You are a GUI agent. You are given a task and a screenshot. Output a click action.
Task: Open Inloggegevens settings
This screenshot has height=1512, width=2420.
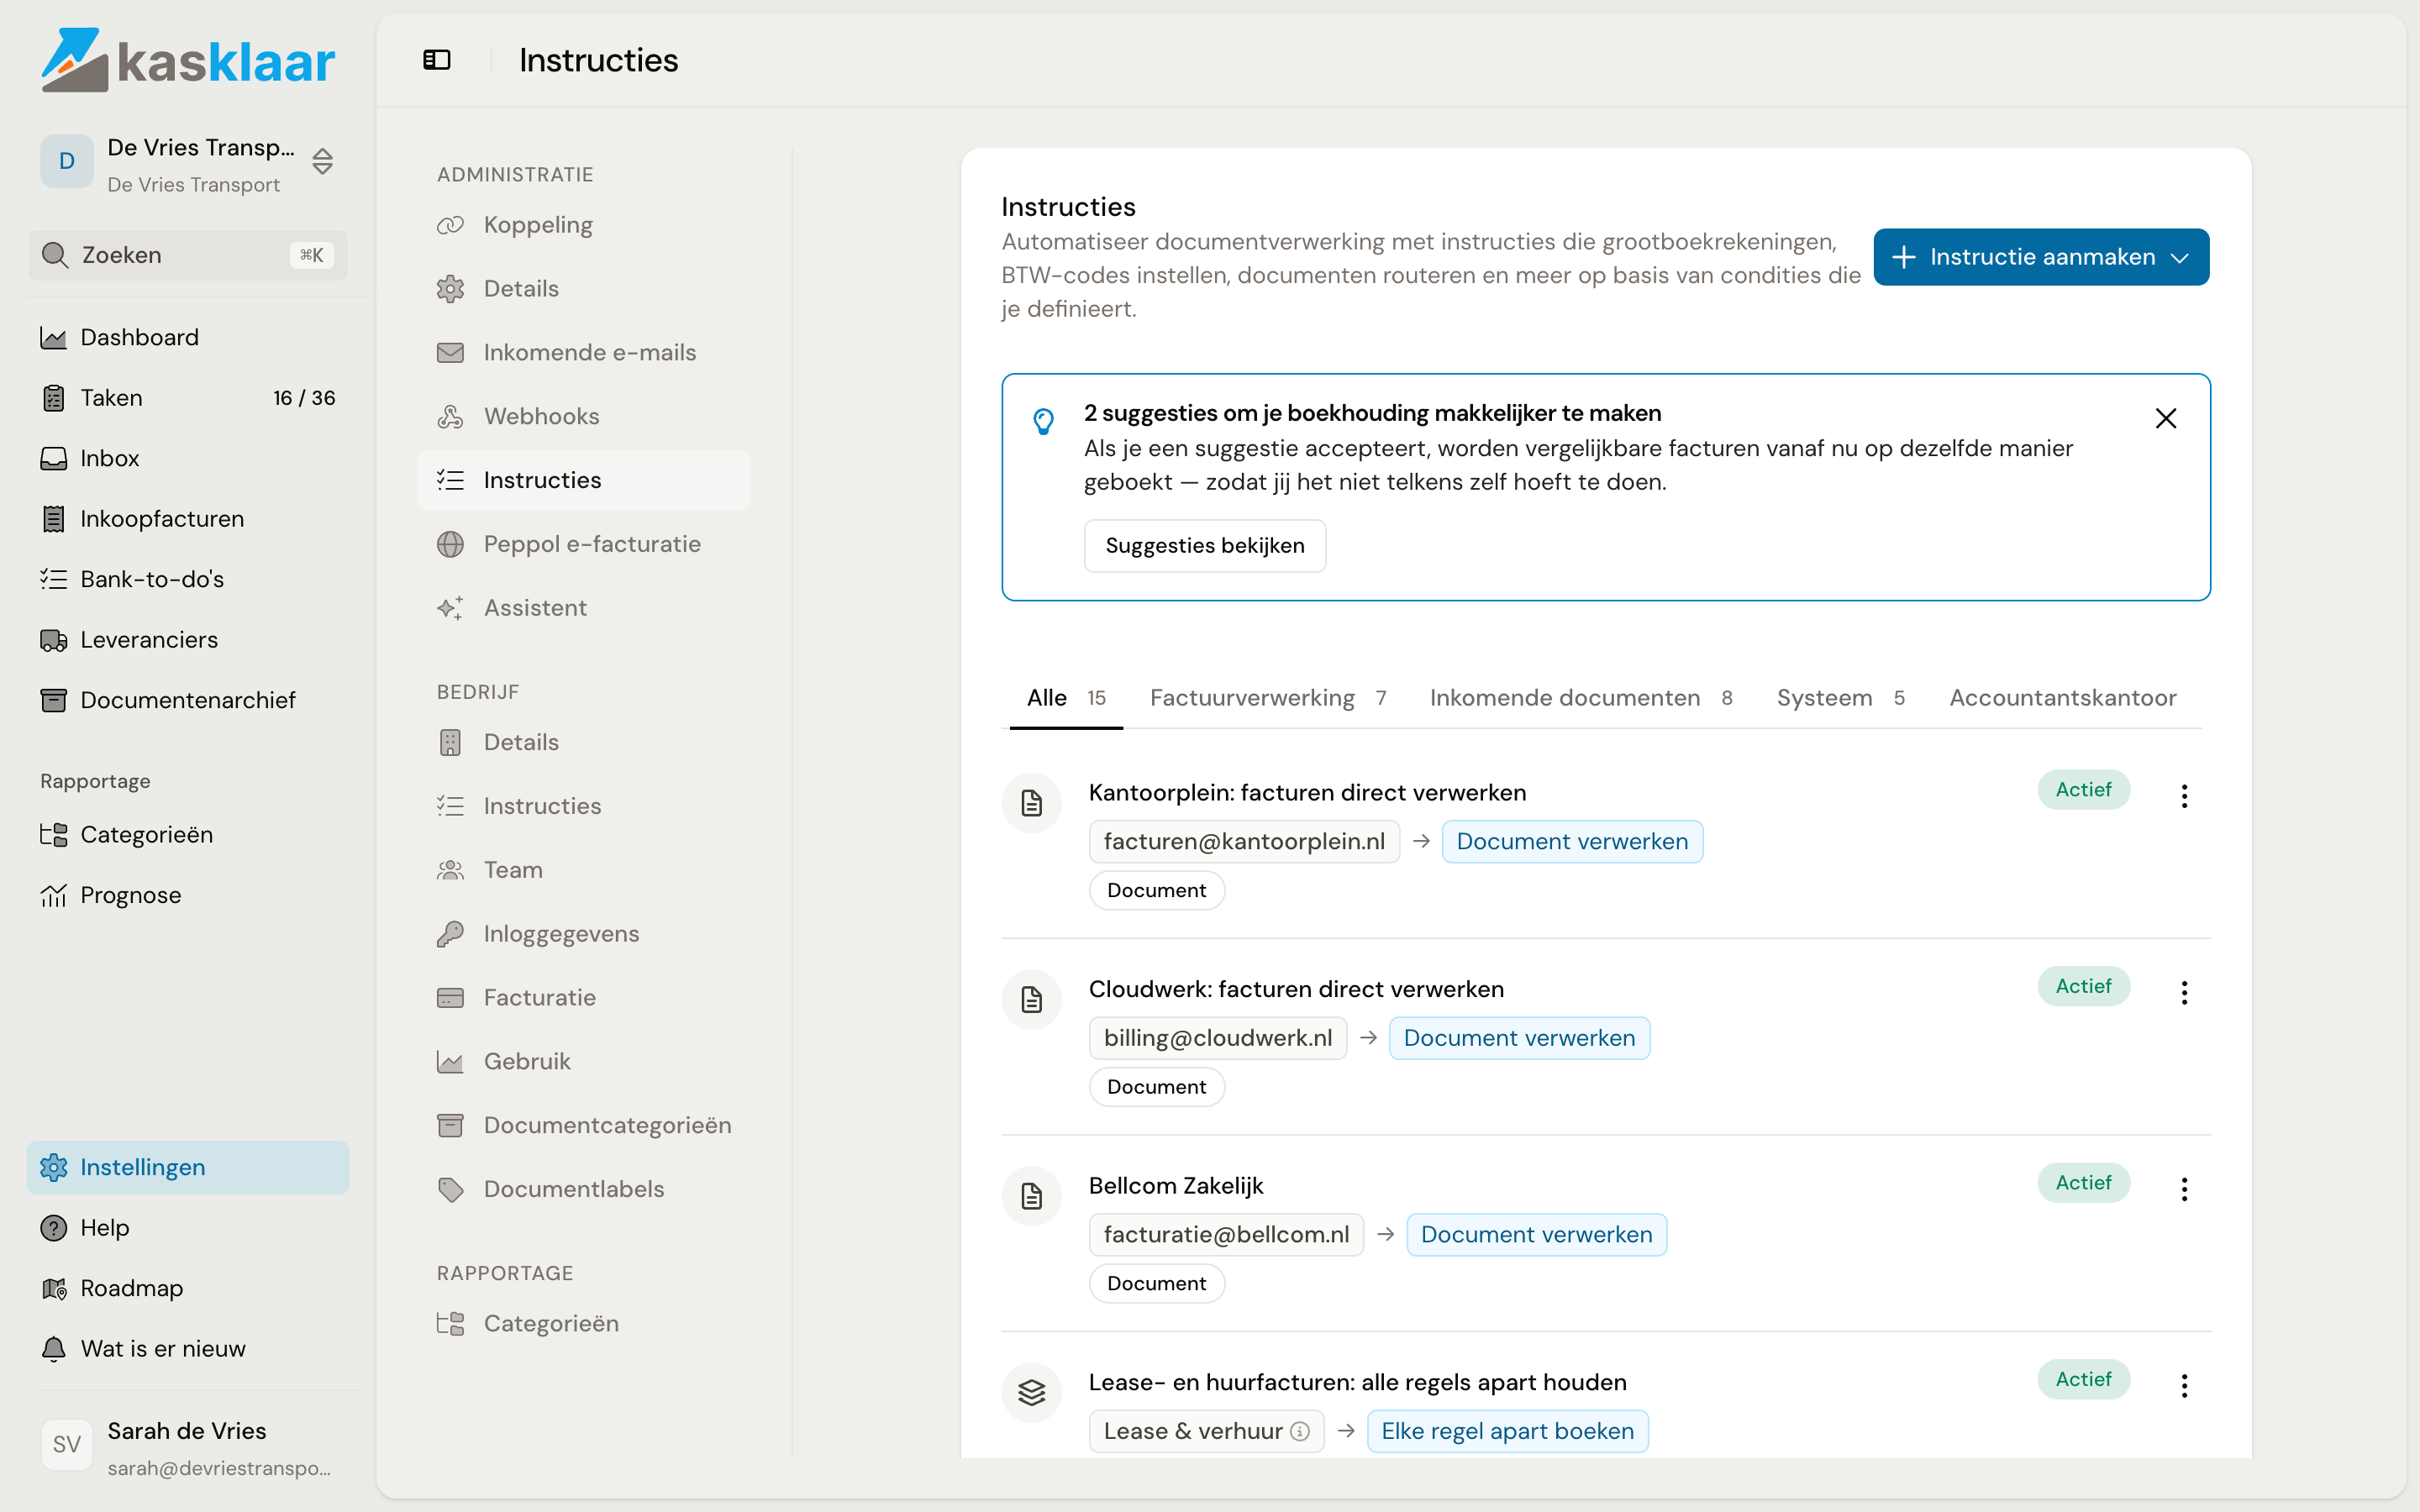pyautogui.click(x=584, y=934)
